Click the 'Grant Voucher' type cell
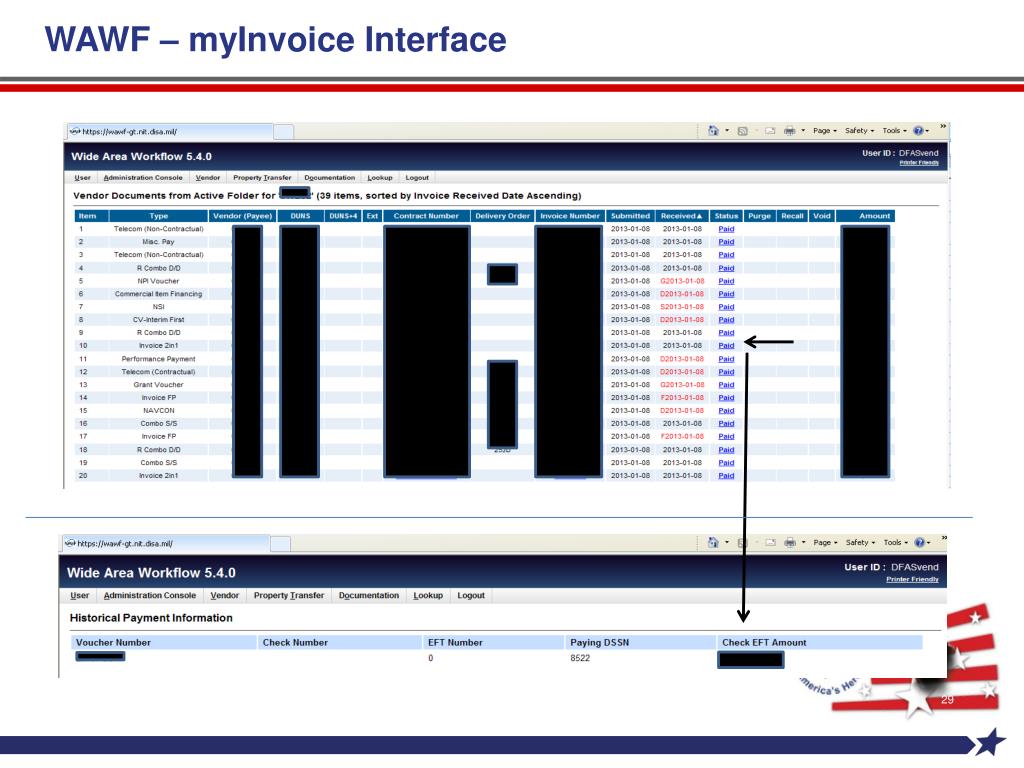 point(159,385)
